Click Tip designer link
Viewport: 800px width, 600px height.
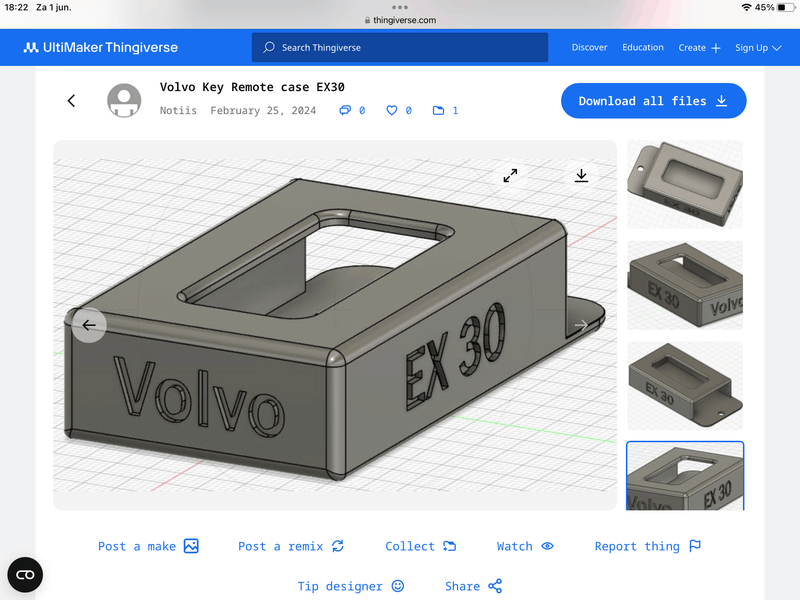[351, 586]
